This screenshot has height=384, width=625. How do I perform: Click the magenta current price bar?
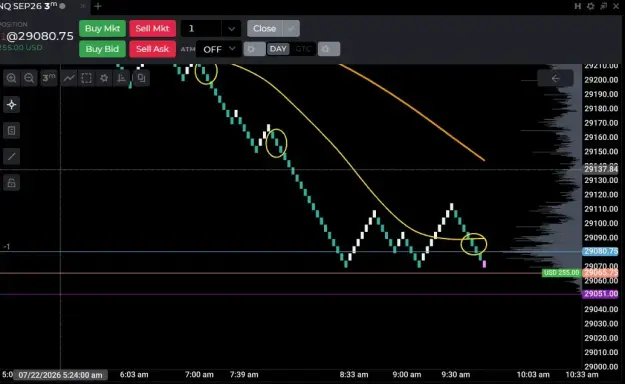(484, 264)
